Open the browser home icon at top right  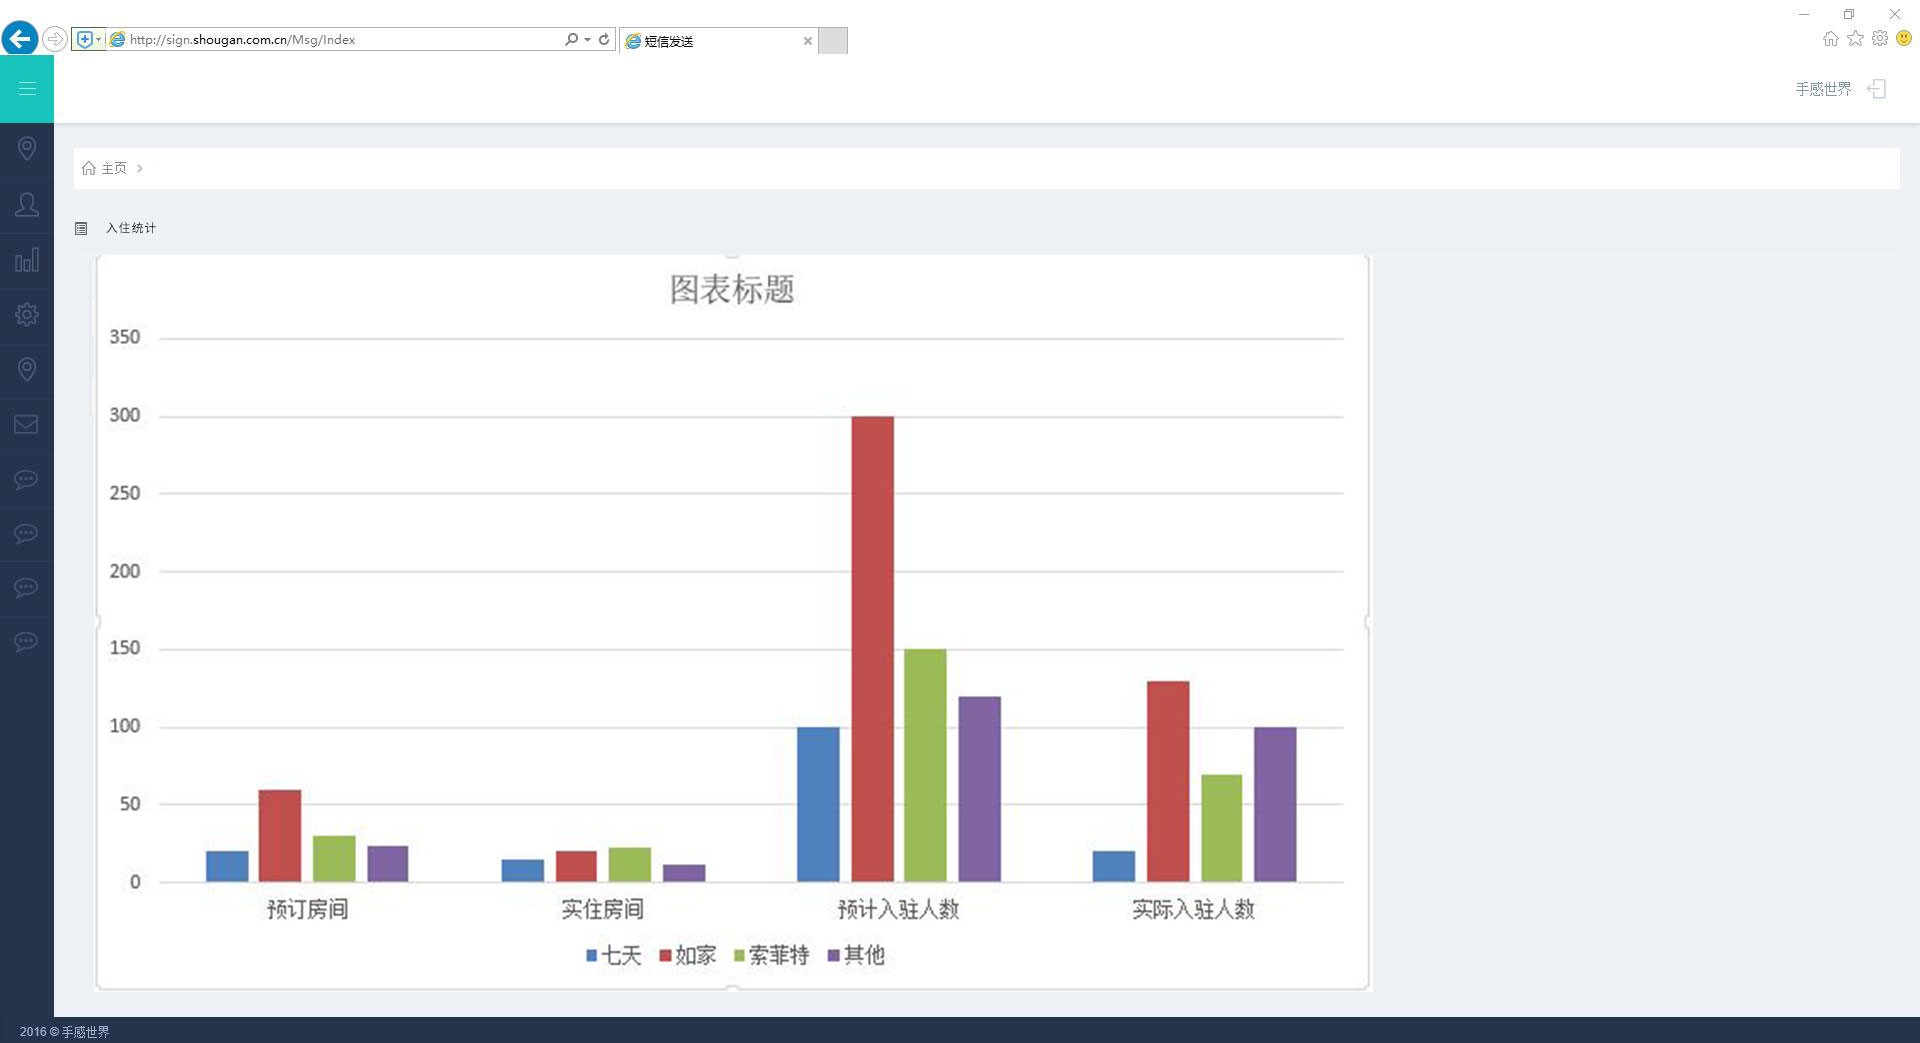[x=1830, y=39]
